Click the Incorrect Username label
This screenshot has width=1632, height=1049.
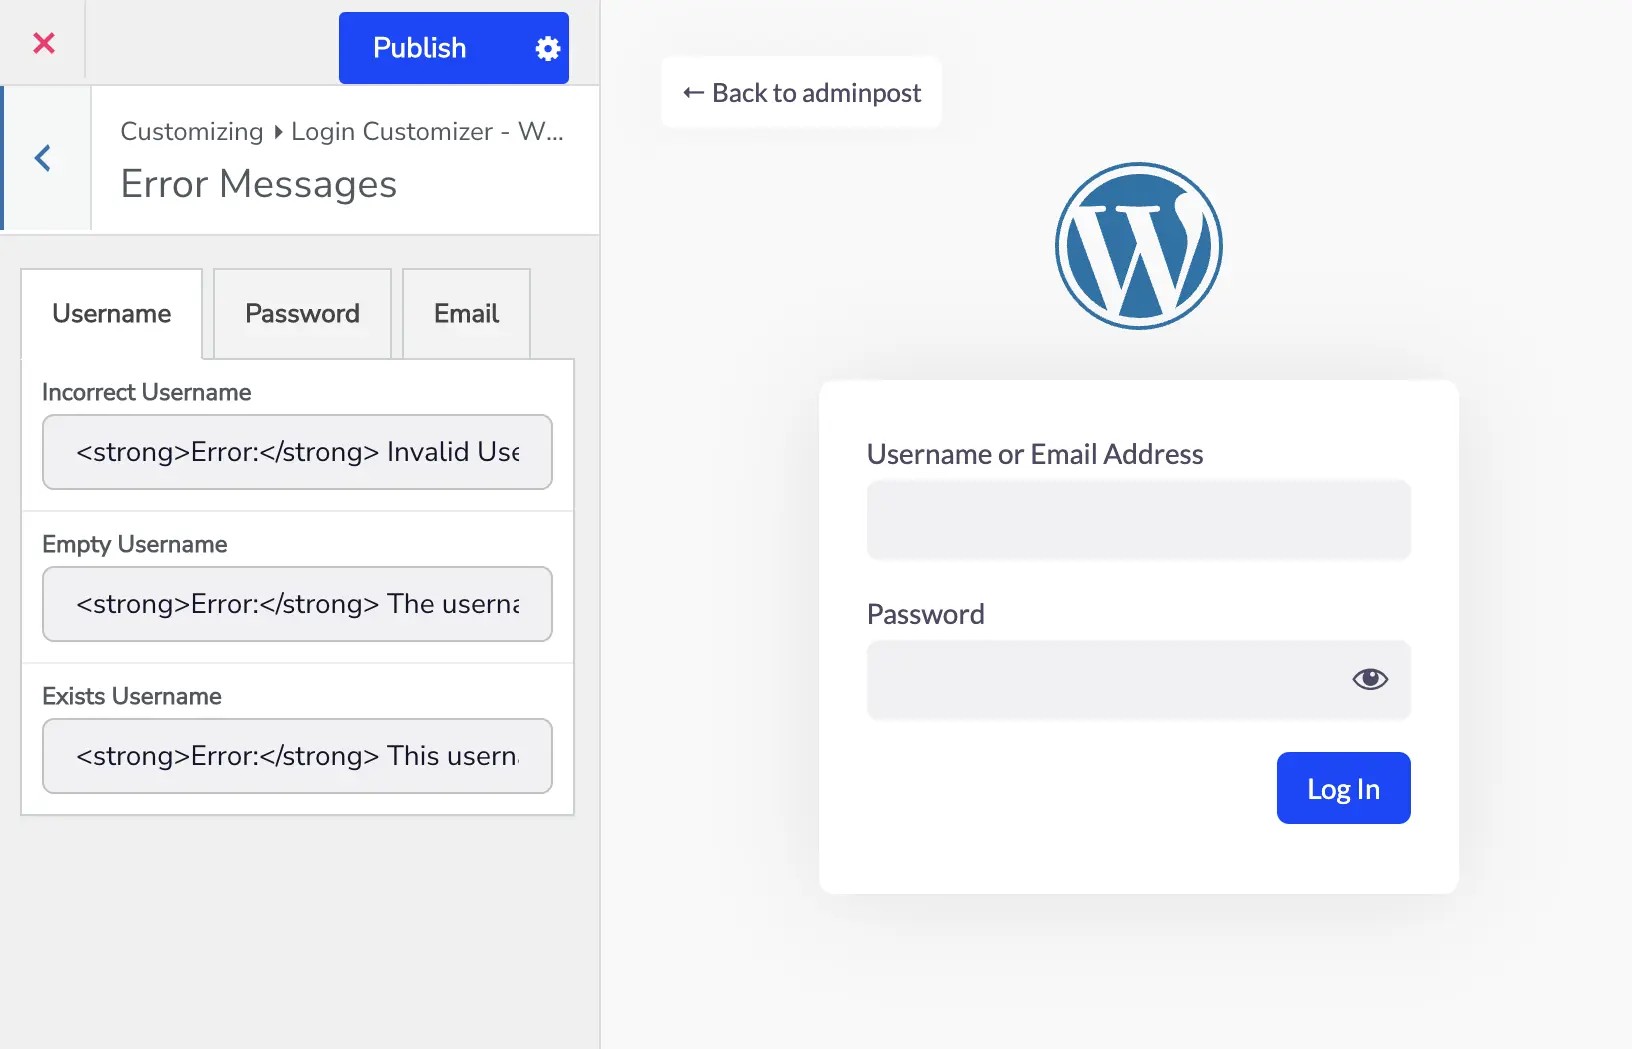pyautogui.click(x=147, y=392)
